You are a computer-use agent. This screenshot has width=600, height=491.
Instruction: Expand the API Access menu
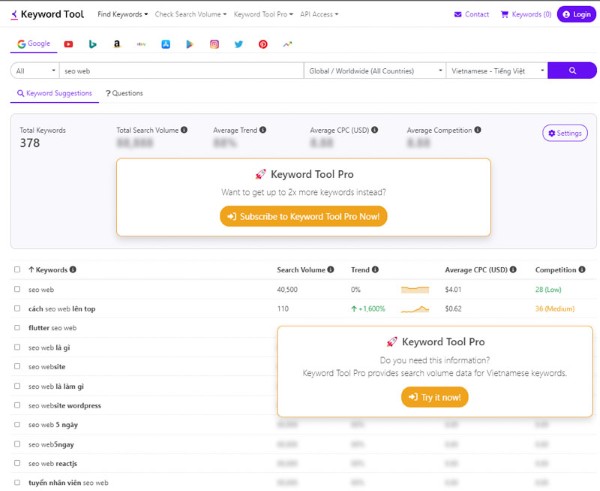319,15
